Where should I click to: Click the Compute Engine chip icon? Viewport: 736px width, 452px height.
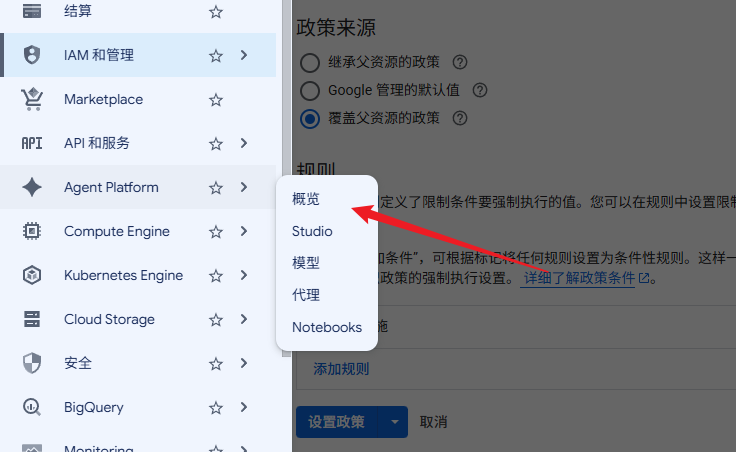(x=32, y=231)
